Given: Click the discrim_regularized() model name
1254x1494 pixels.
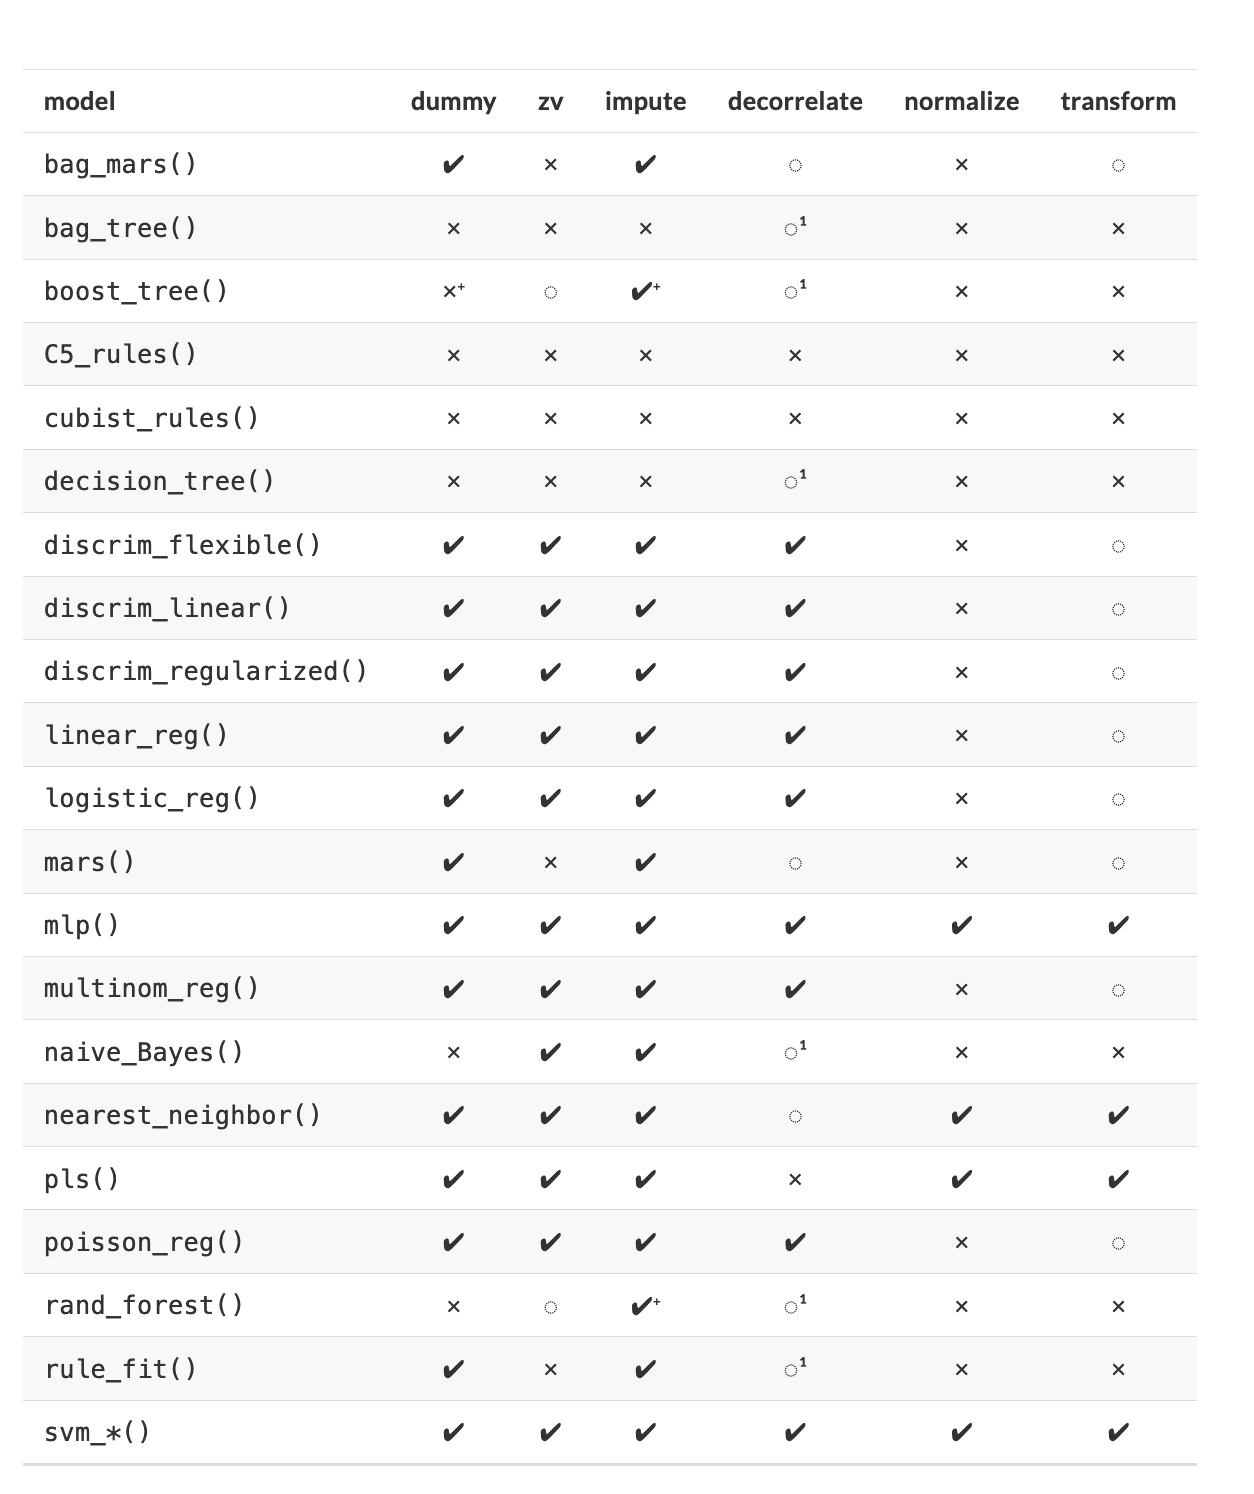Looking at the screenshot, I should (x=206, y=671).
